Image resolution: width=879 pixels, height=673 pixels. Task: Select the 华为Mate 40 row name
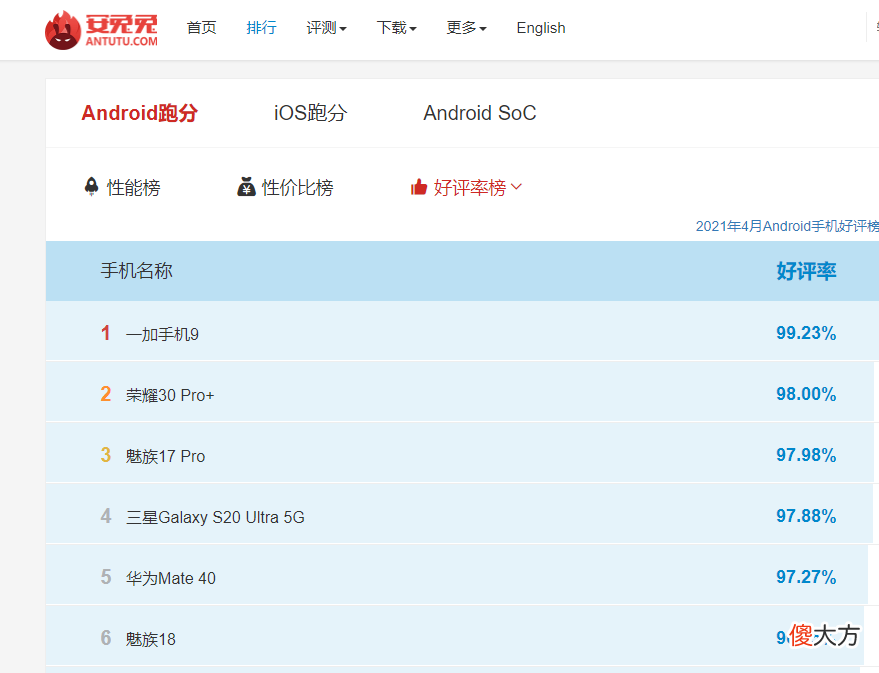(171, 578)
